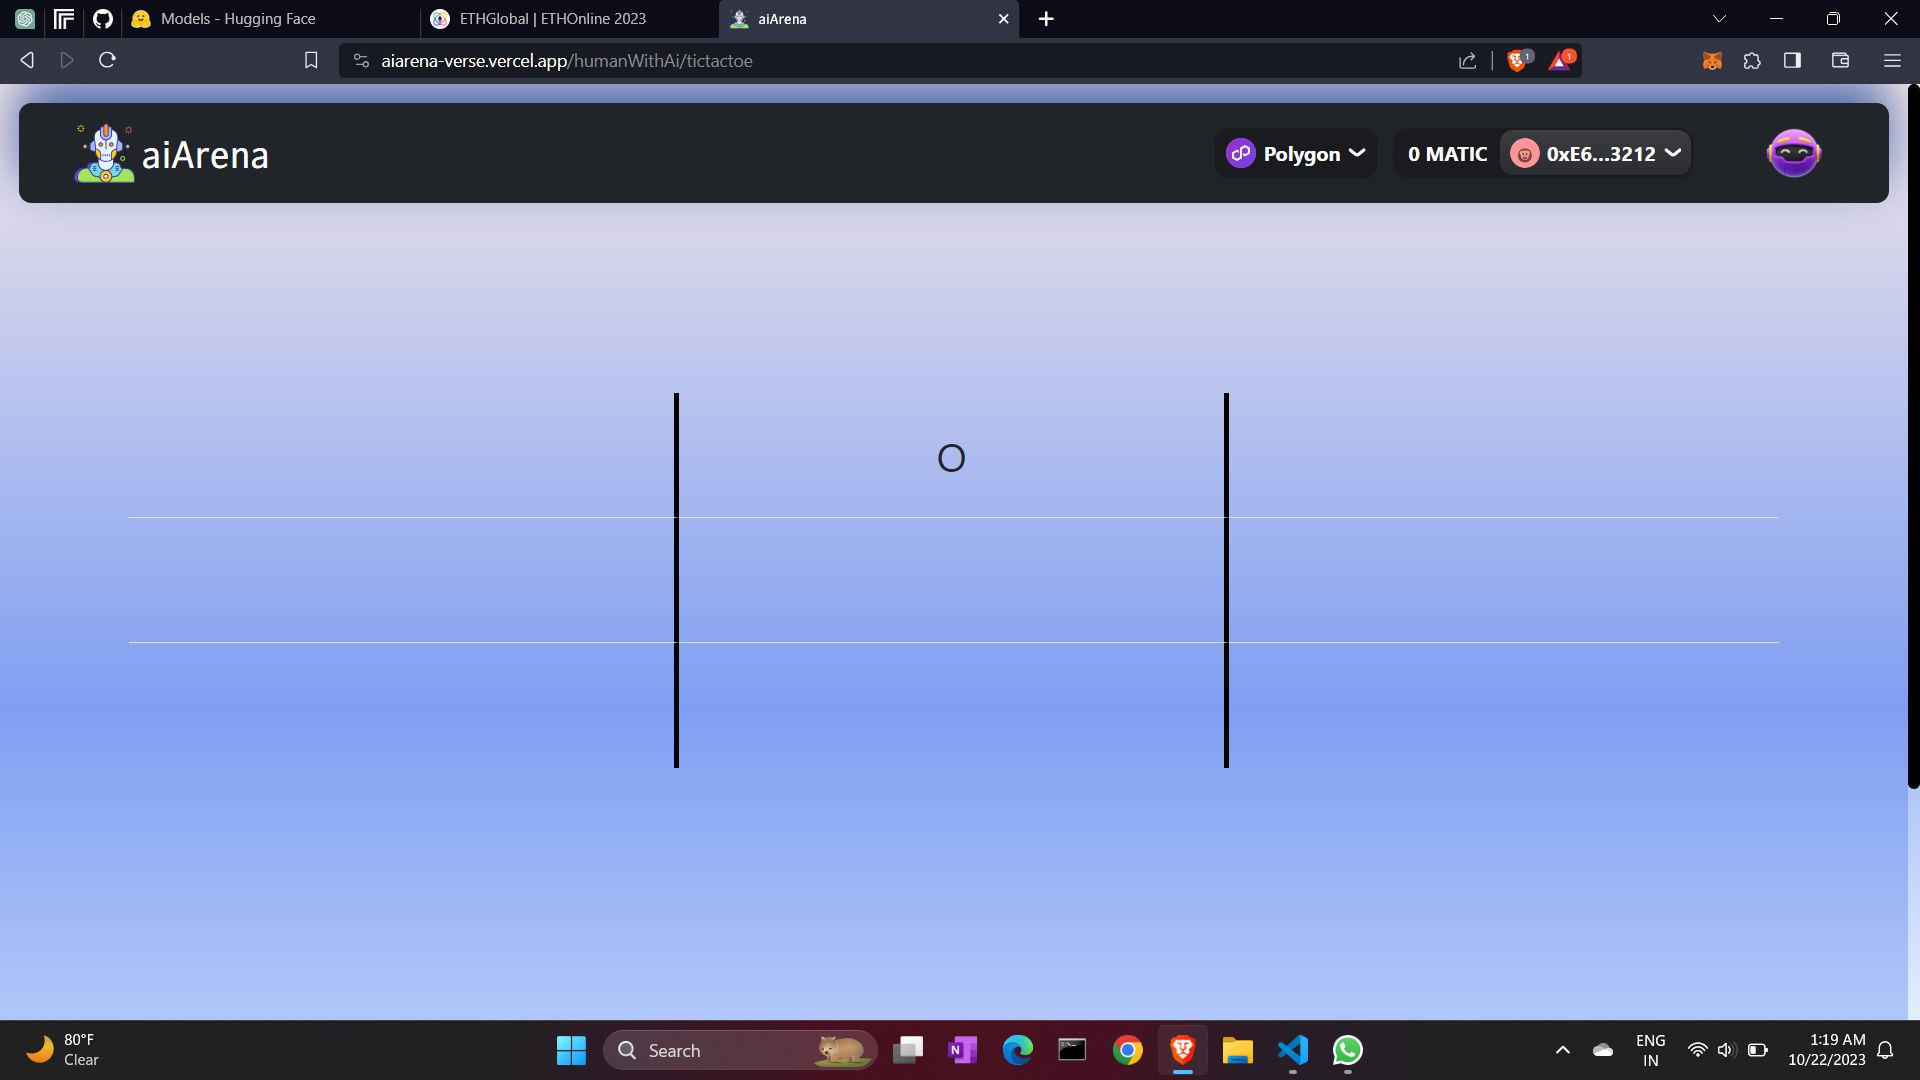Open the Polygon network dropdown
Image resolution: width=1920 pixels, height=1080 pixels.
[1295, 153]
